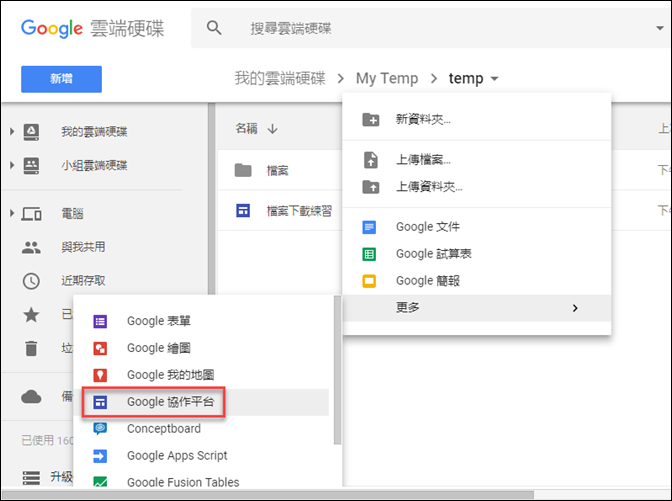Open the 更多 submenu
The image size is (672, 501).
click(477, 308)
